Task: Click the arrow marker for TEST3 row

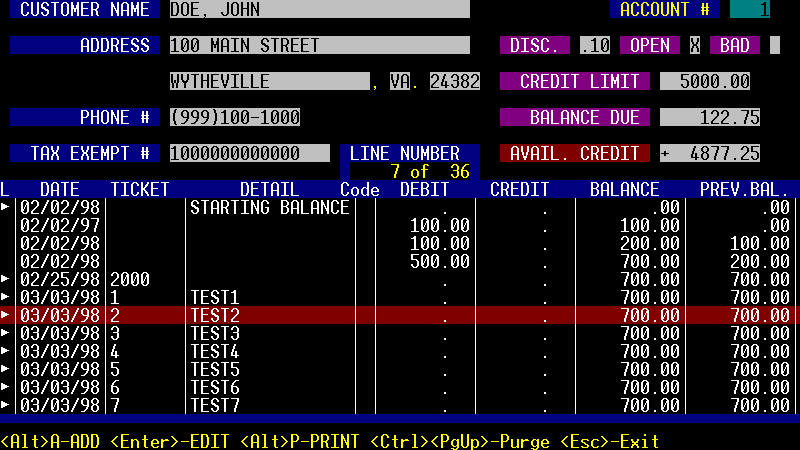Action: point(5,333)
